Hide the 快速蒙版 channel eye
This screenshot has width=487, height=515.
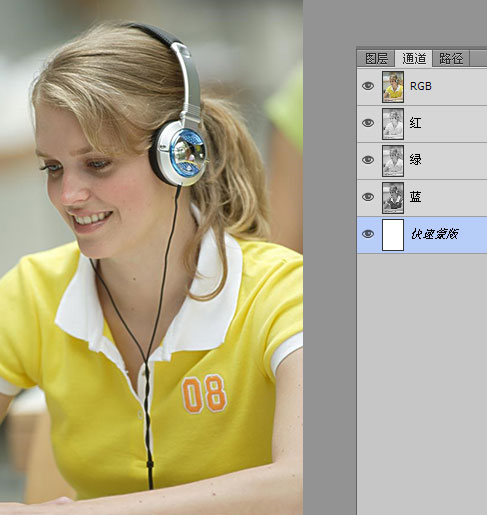click(x=368, y=234)
